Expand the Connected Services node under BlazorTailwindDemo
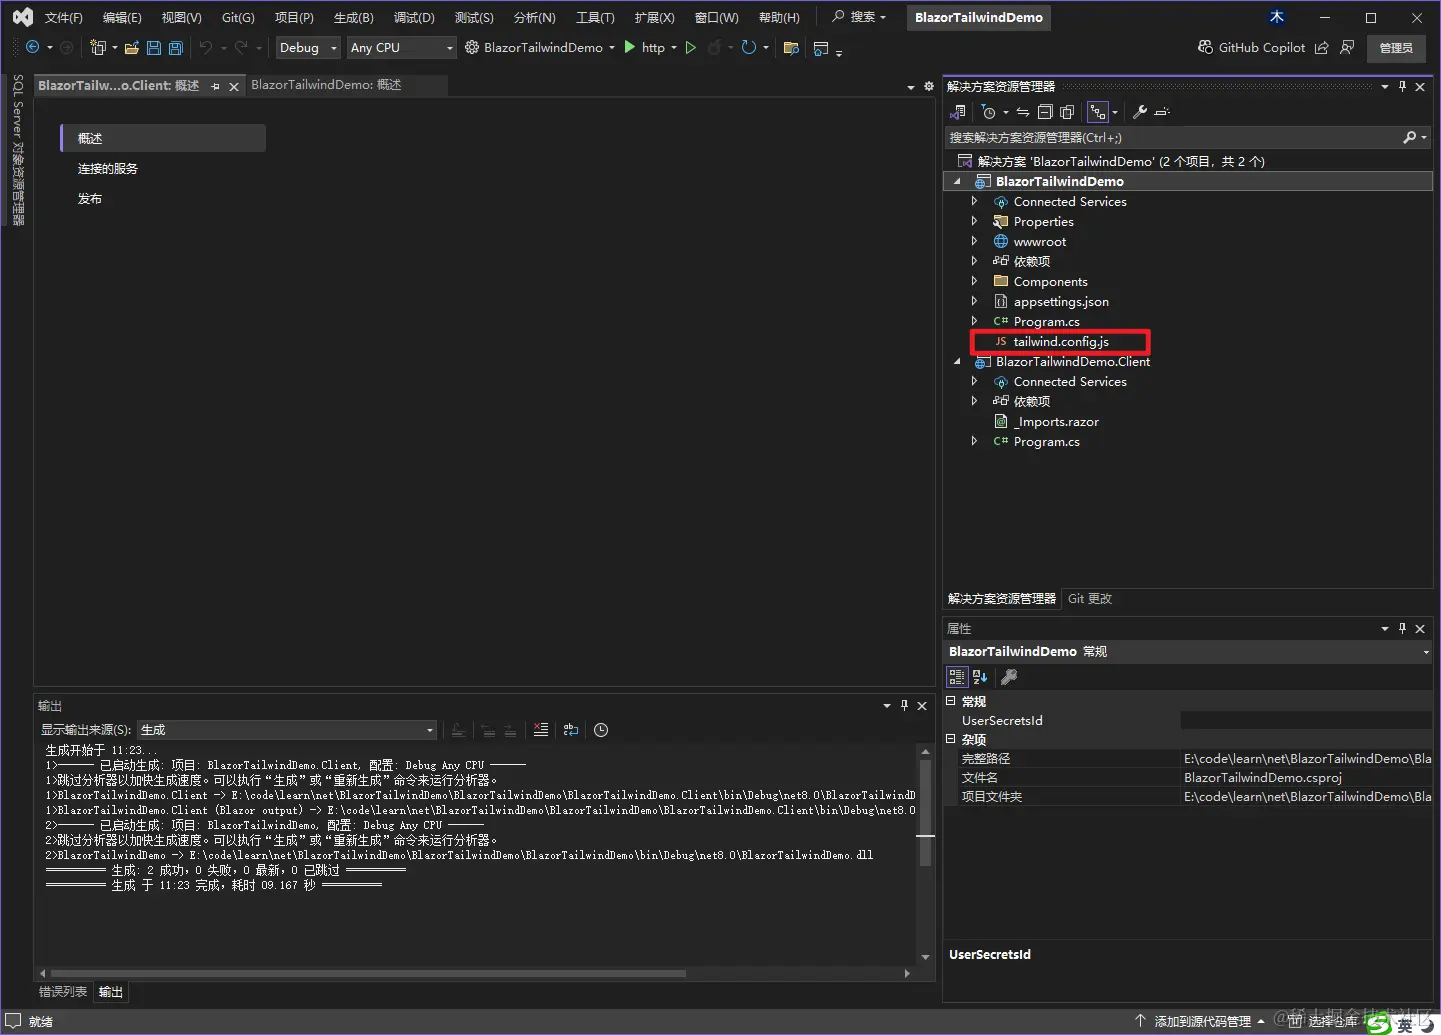Screen dimensions: 1441x1035 coord(974,201)
